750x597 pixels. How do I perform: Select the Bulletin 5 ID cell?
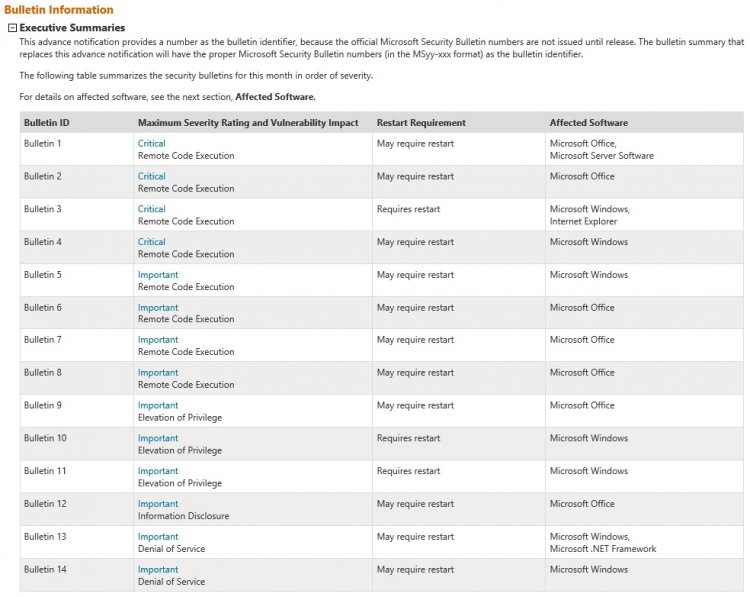(x=77, y=280)
